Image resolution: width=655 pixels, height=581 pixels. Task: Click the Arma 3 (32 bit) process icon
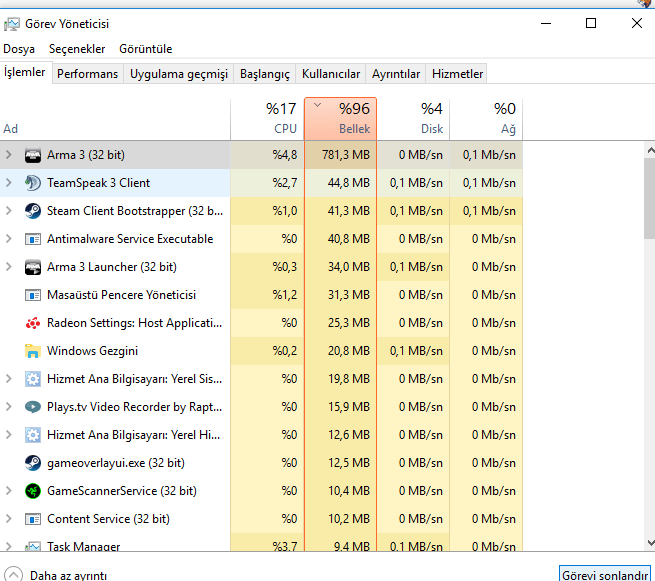(x=33, y=155)
